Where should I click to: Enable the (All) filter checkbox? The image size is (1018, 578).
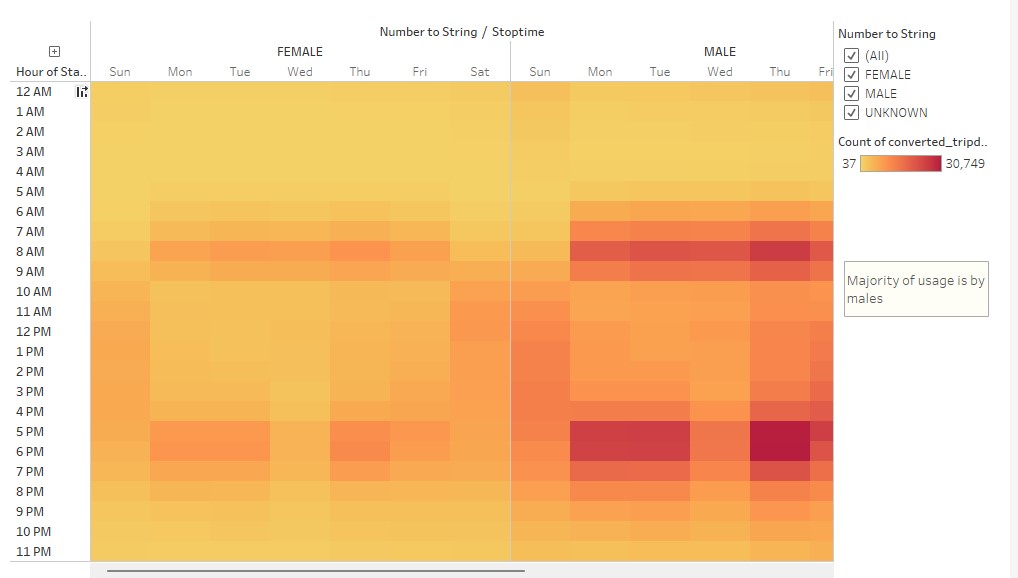click(851, 55)
